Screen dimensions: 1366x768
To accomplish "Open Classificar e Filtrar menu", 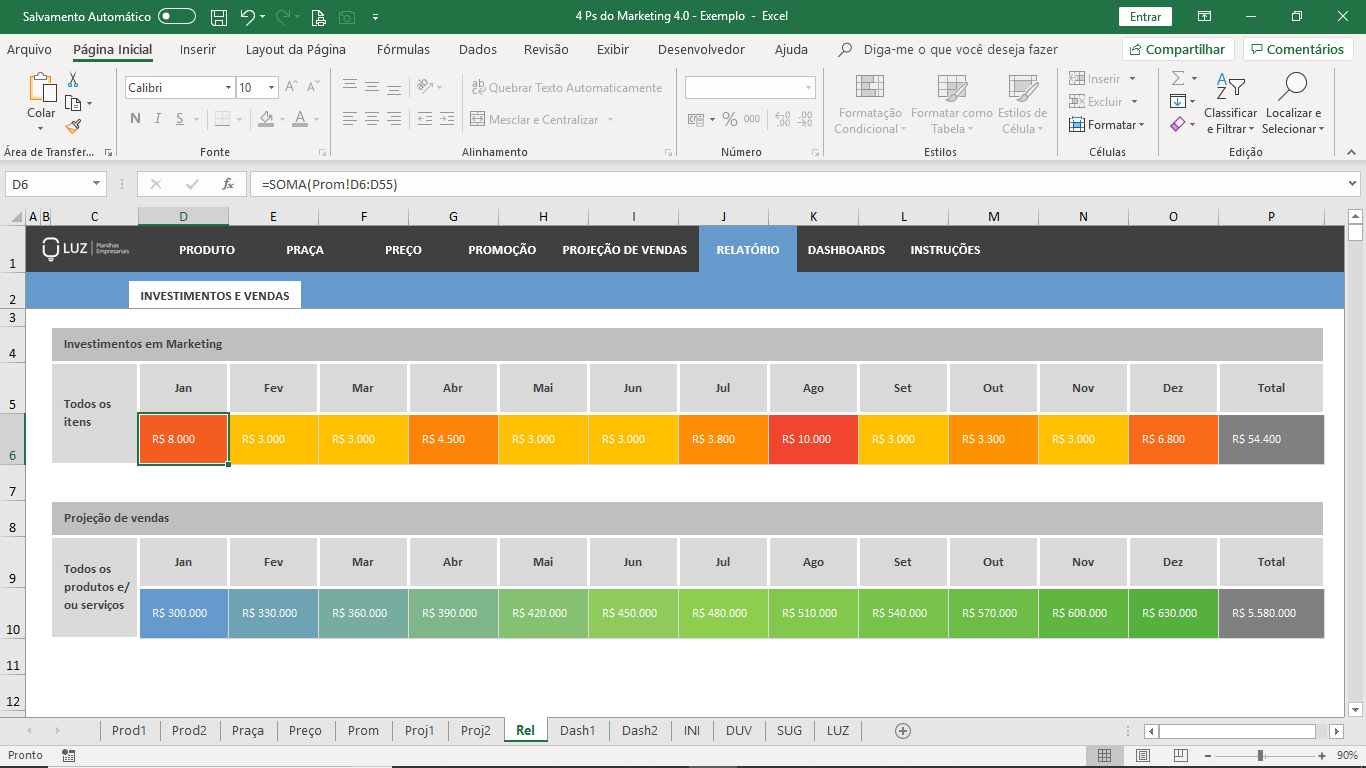I will click(1230, 104).
